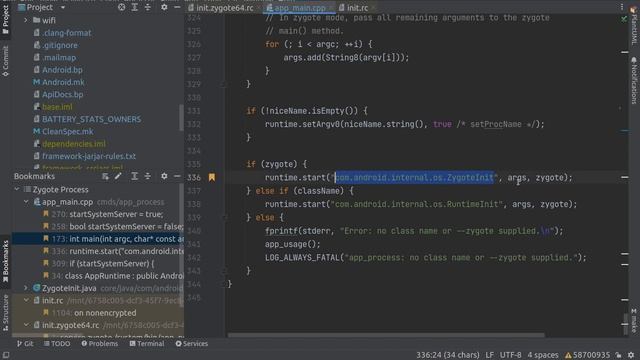Switch to init.zygote64.rc editor tab
The width and height of the screenshot is (640, 360).
[x=224, y=7]
